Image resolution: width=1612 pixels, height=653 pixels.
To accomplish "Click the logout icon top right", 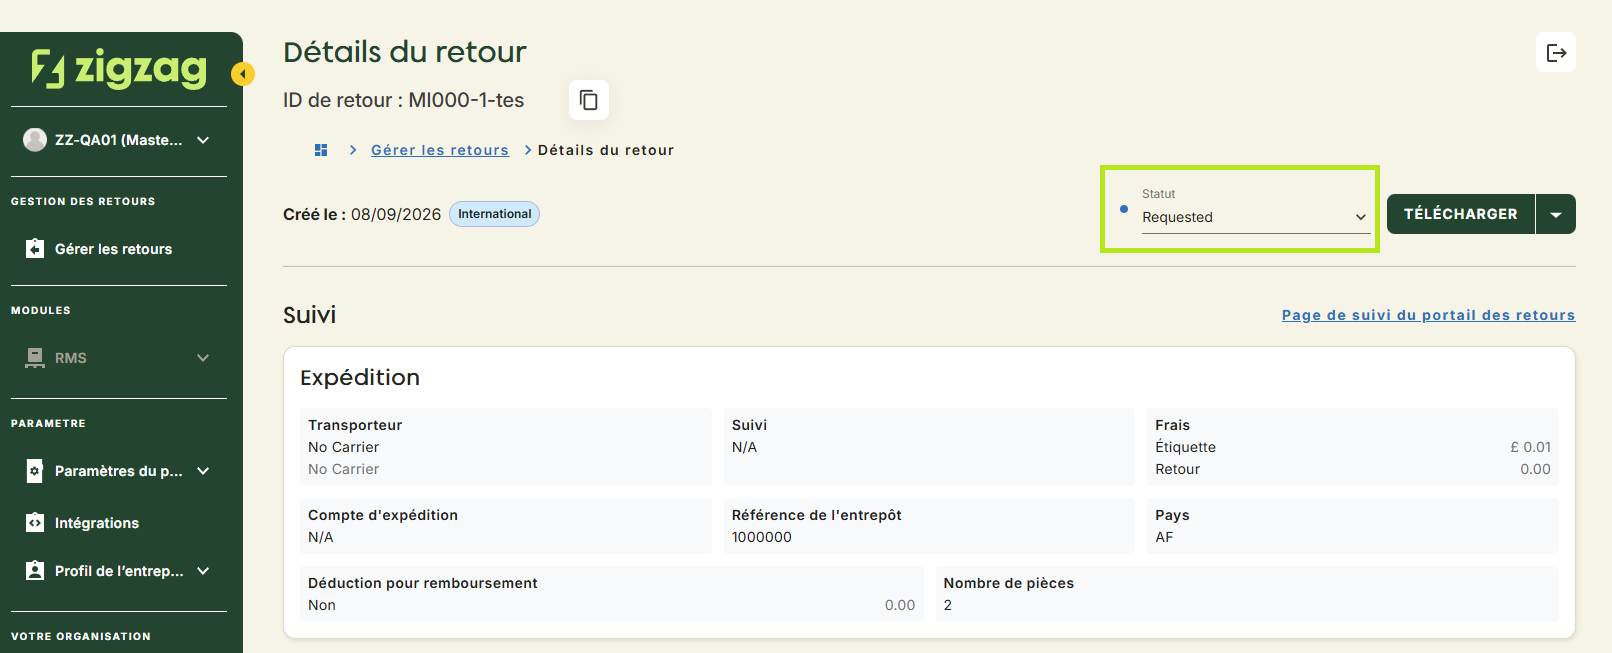I will pyautogui.click(x=1556, y=52).
